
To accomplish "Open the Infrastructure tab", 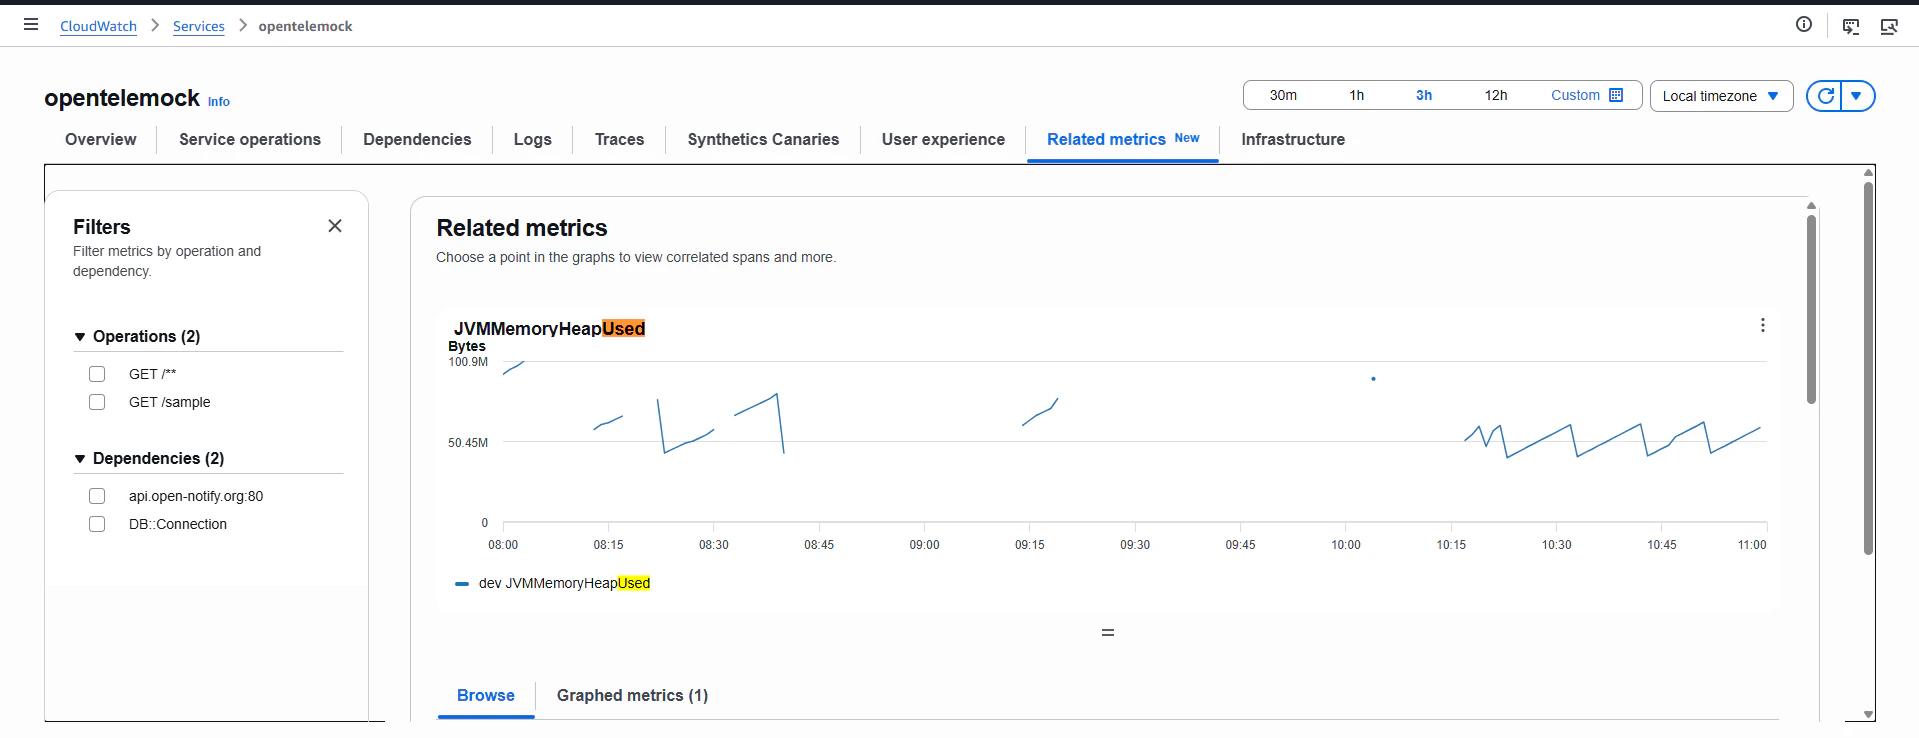I will pyautogui.click(x=1293, y=139).
